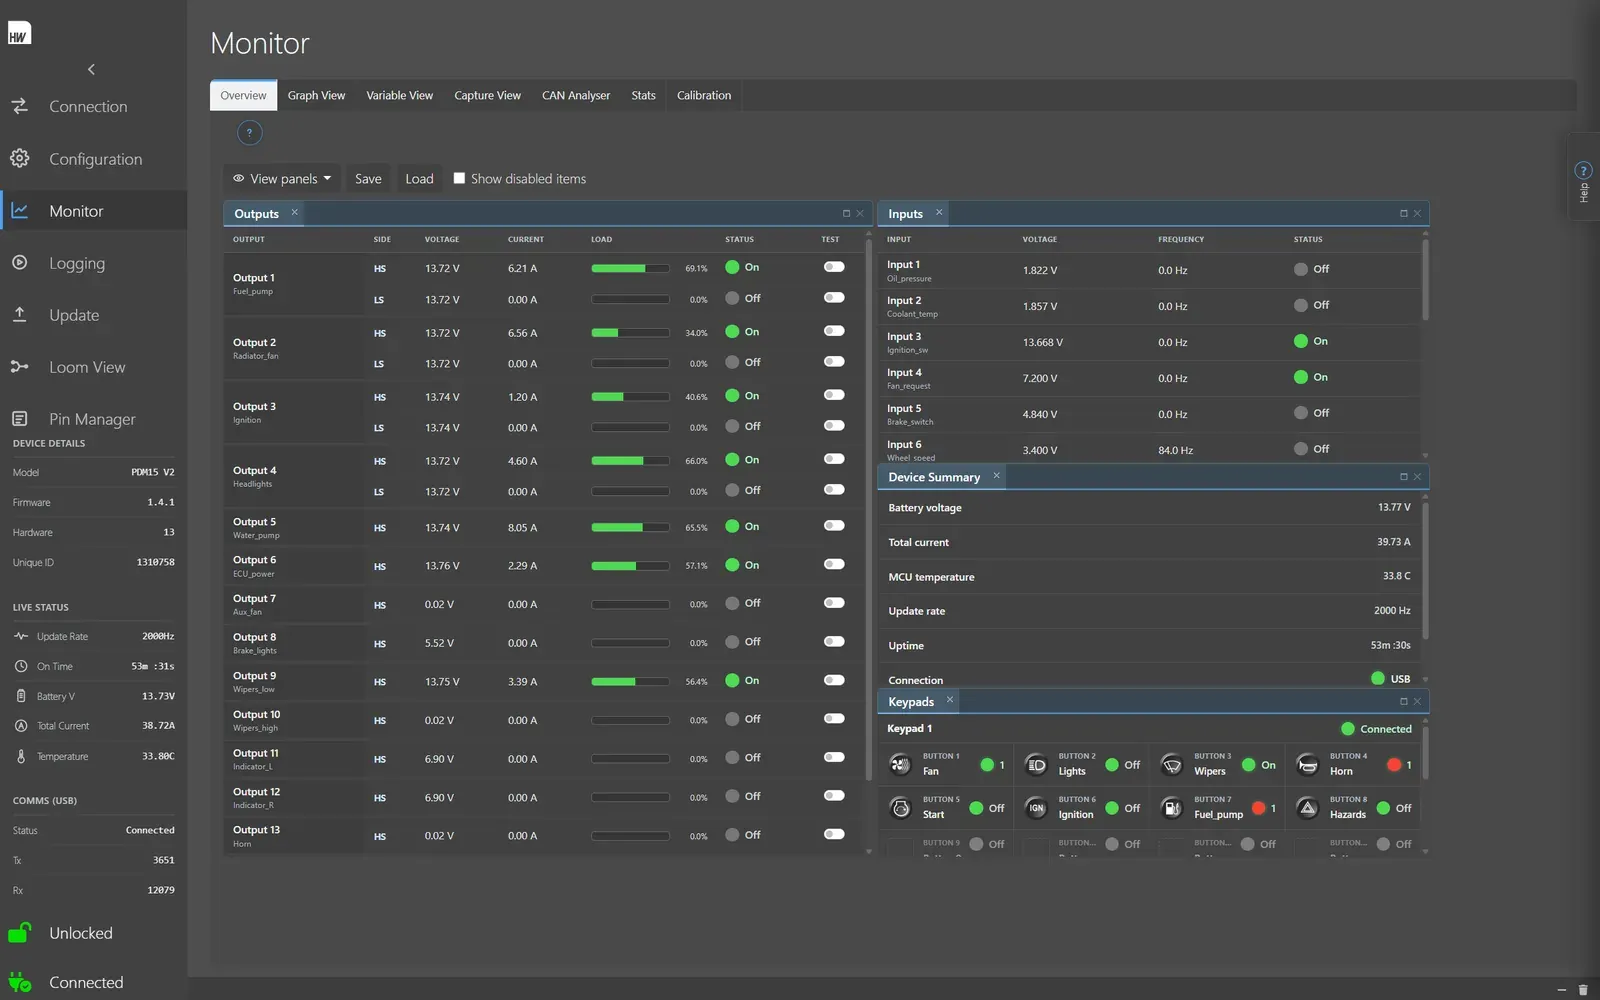Click the Inputs panel scrollbar
Image resolution: width=1600 pixels, height=1000 pixels.
click(1425, 280)
